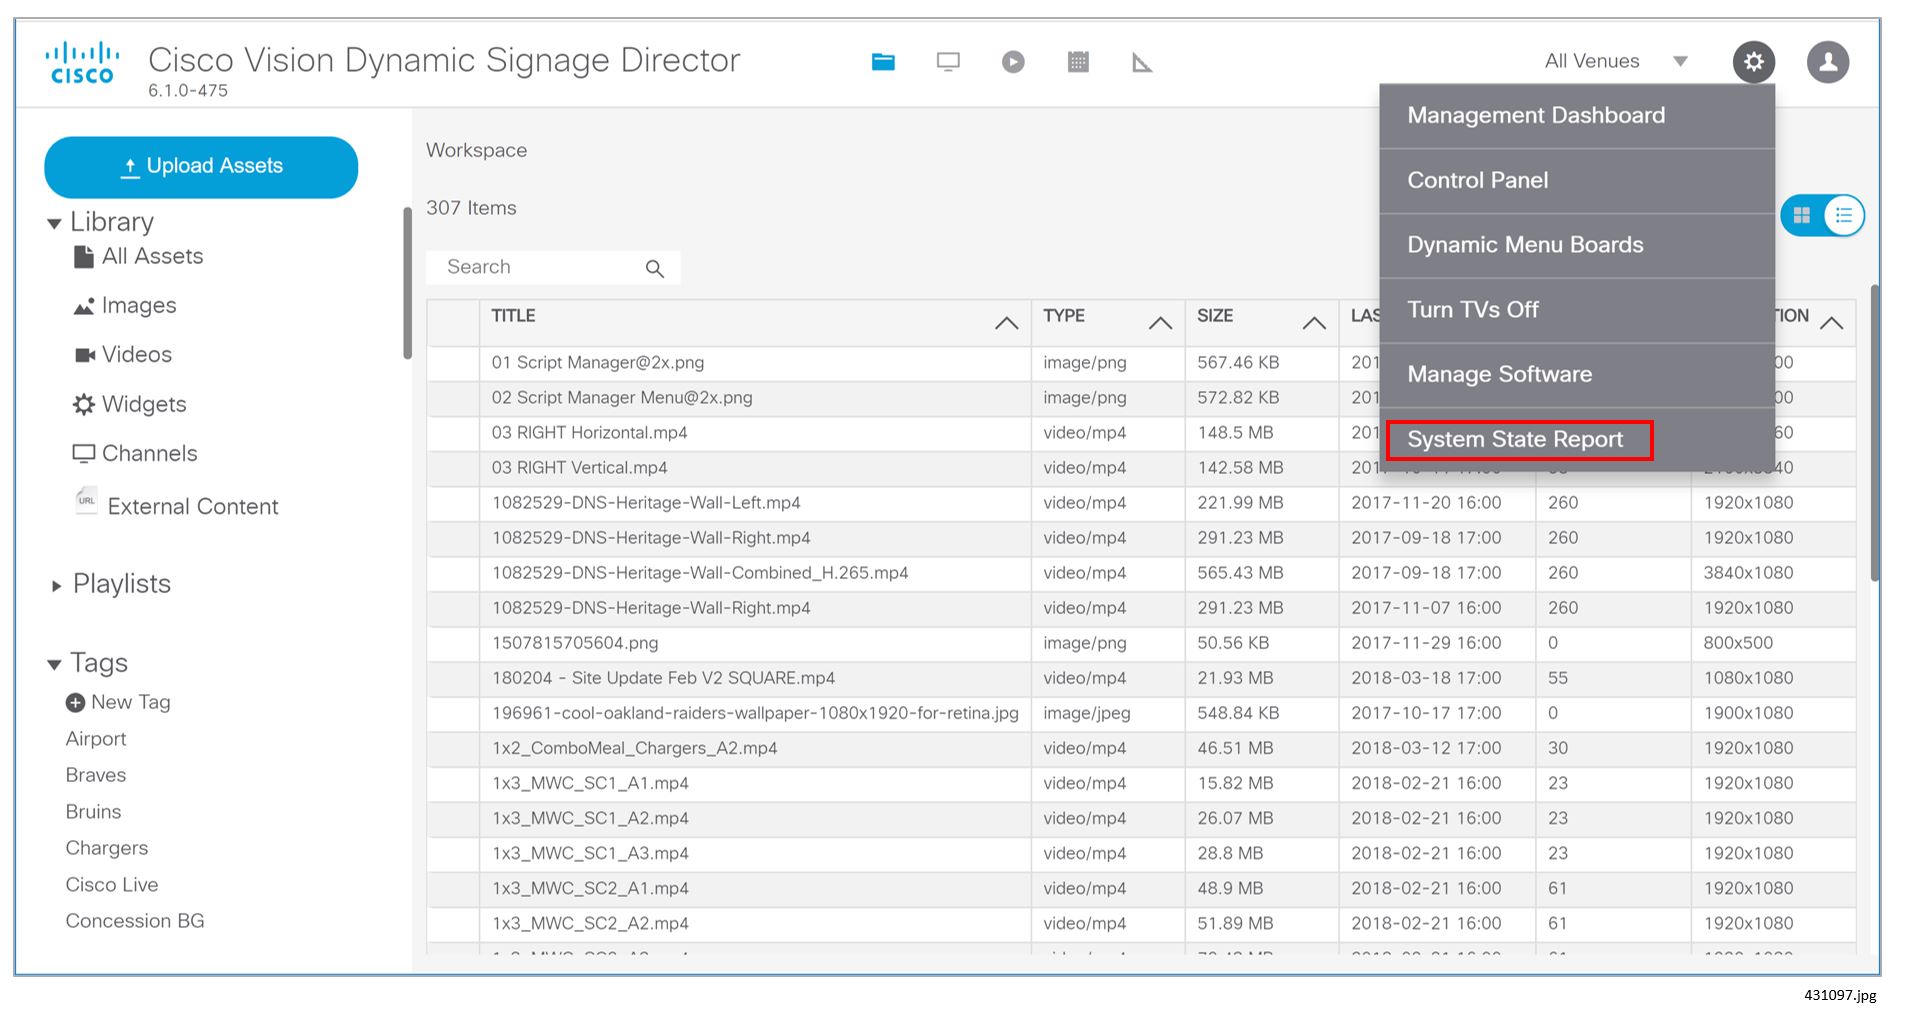The height and width of the screenshot is (1014, 1912).
Task: Sort assets by the TITLE column arrow
Action: [1006, 322]
